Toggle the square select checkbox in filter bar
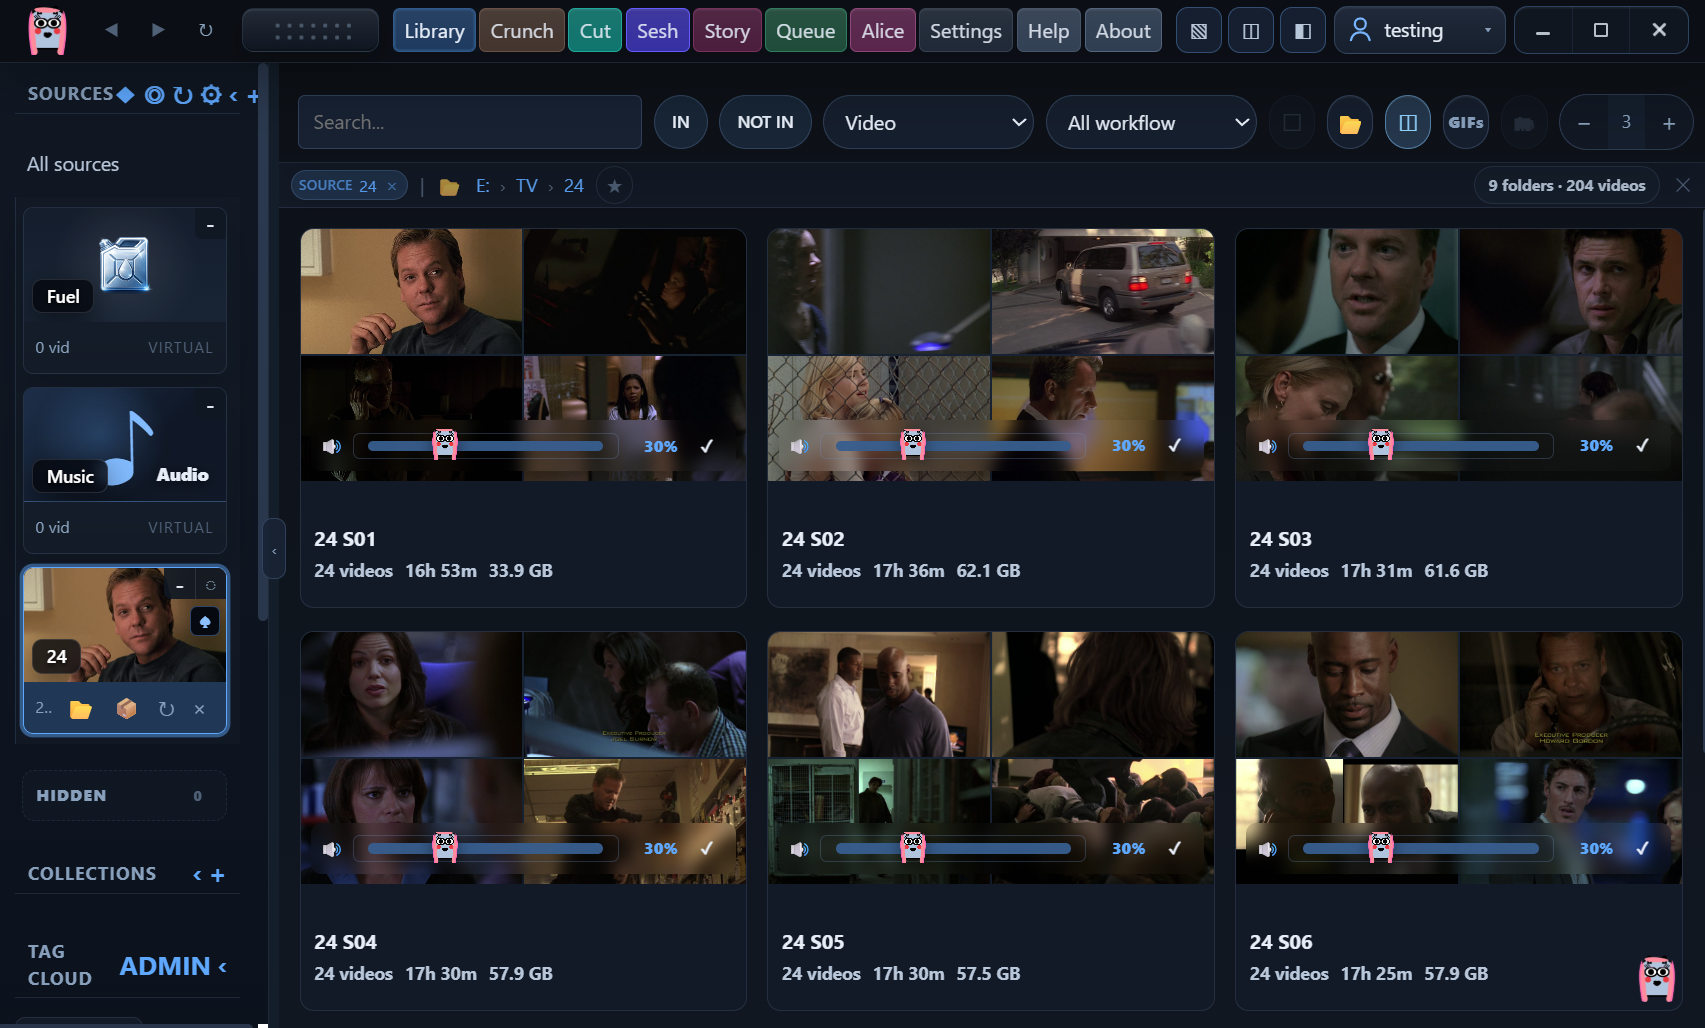Screen dimensions: 1705x1028 [1292, 123]
